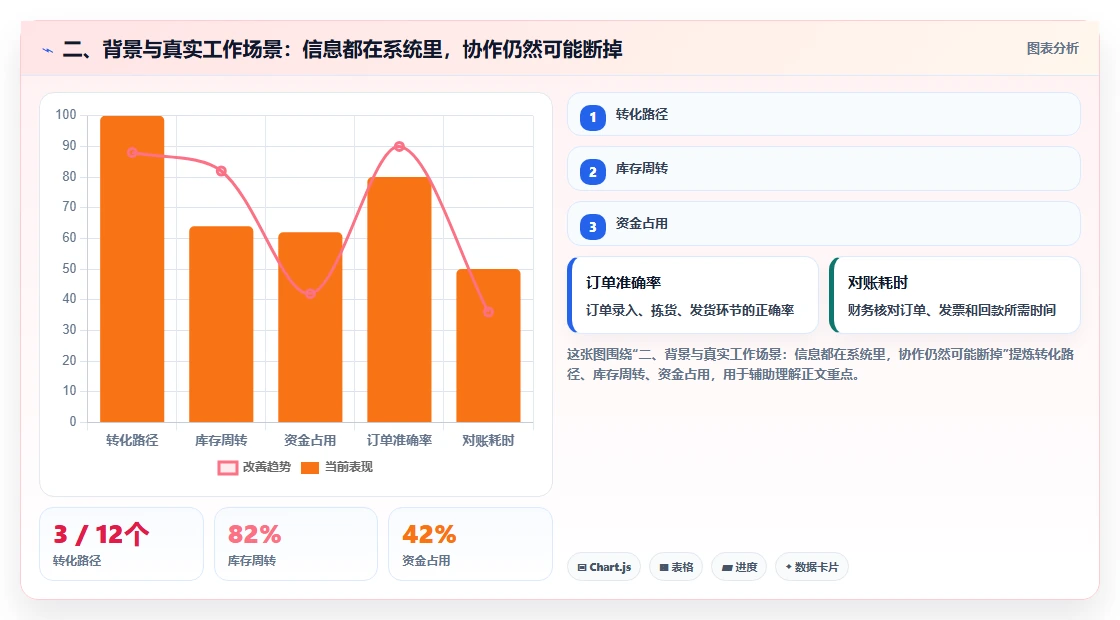
Task: Click the 42% 资金占用 stat card
Action: point(470,544)
